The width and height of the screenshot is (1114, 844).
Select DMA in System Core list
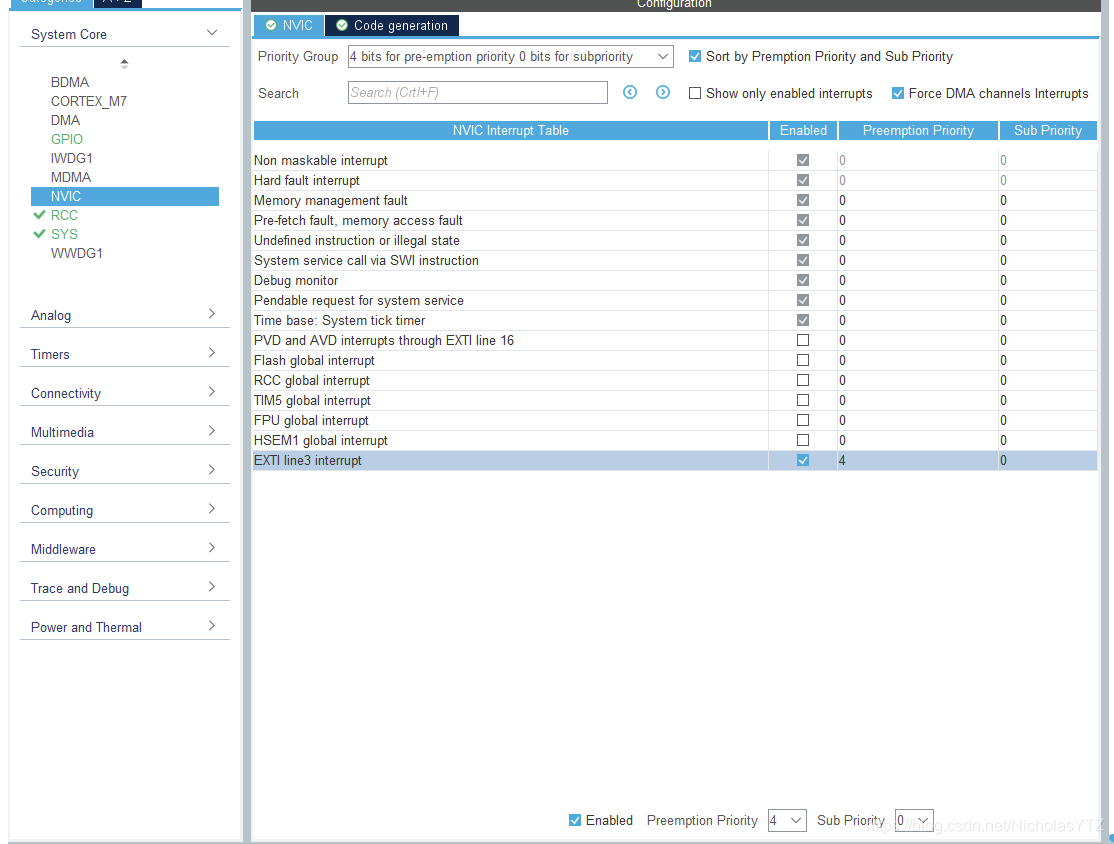tap(65, 120)
